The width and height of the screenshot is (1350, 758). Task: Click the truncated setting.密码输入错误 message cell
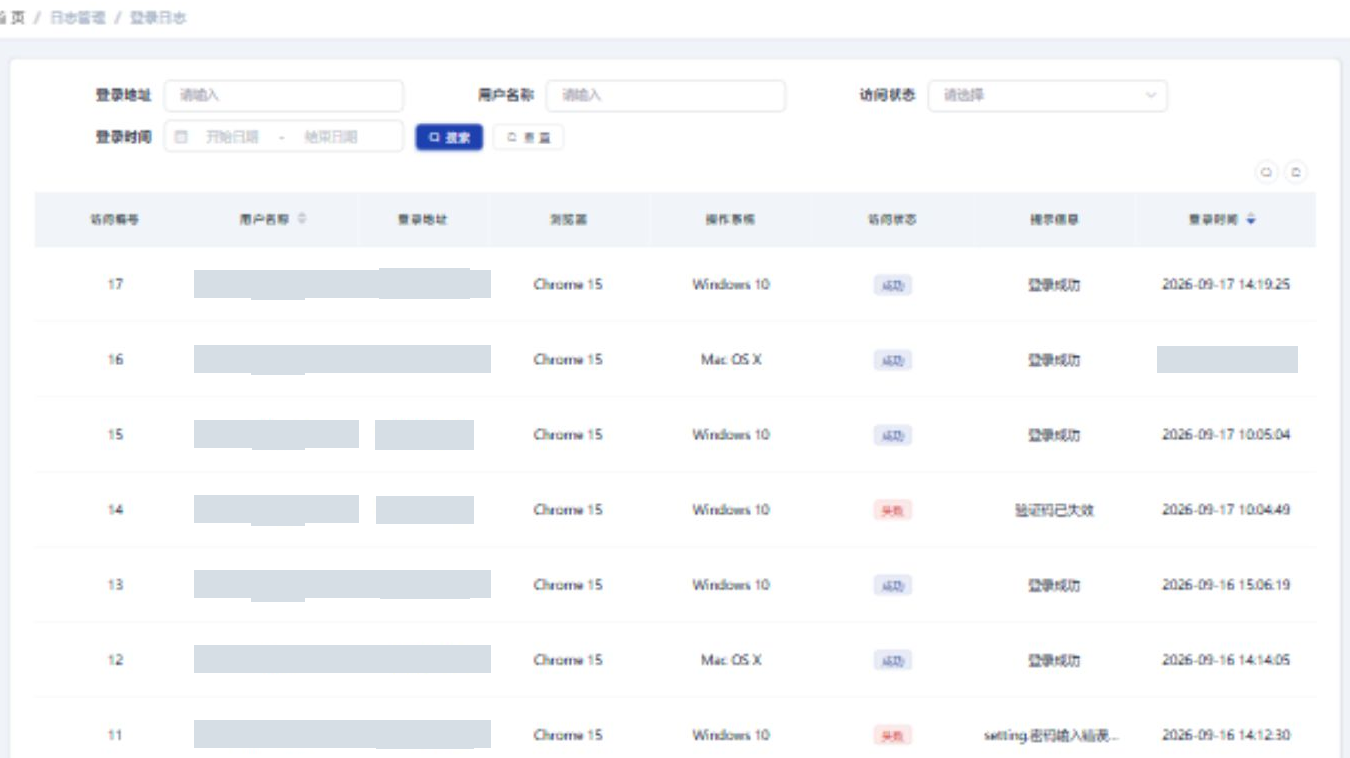click(x=1051, y=736)
